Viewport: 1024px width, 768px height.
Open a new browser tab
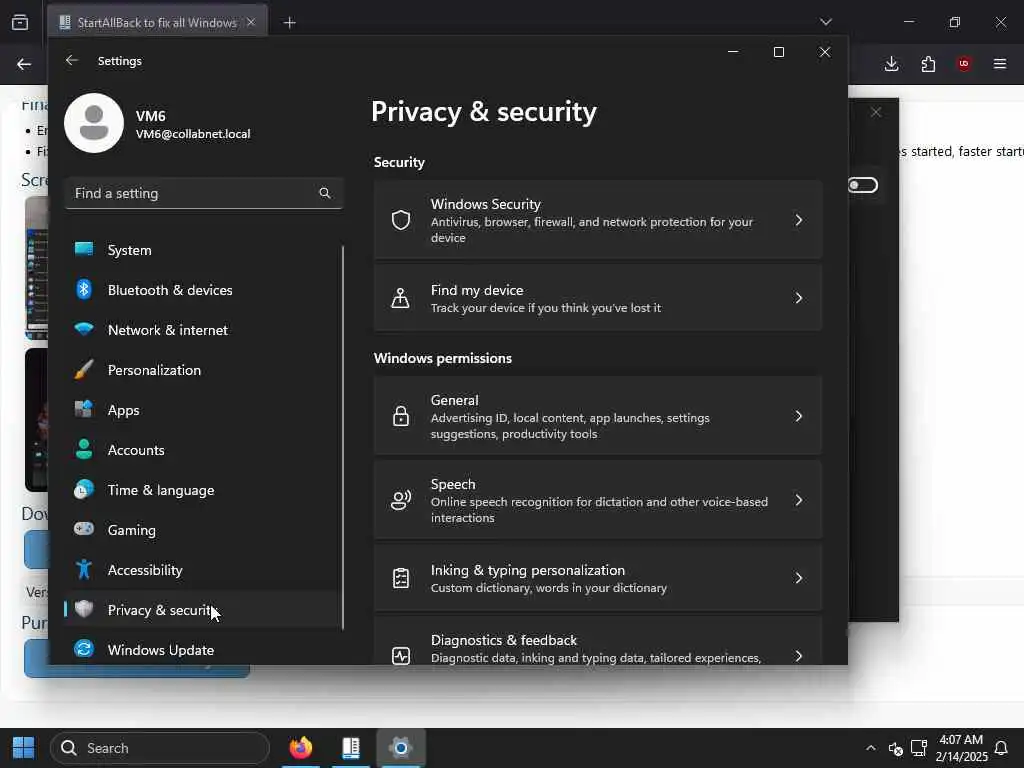[x=289, y=23]
